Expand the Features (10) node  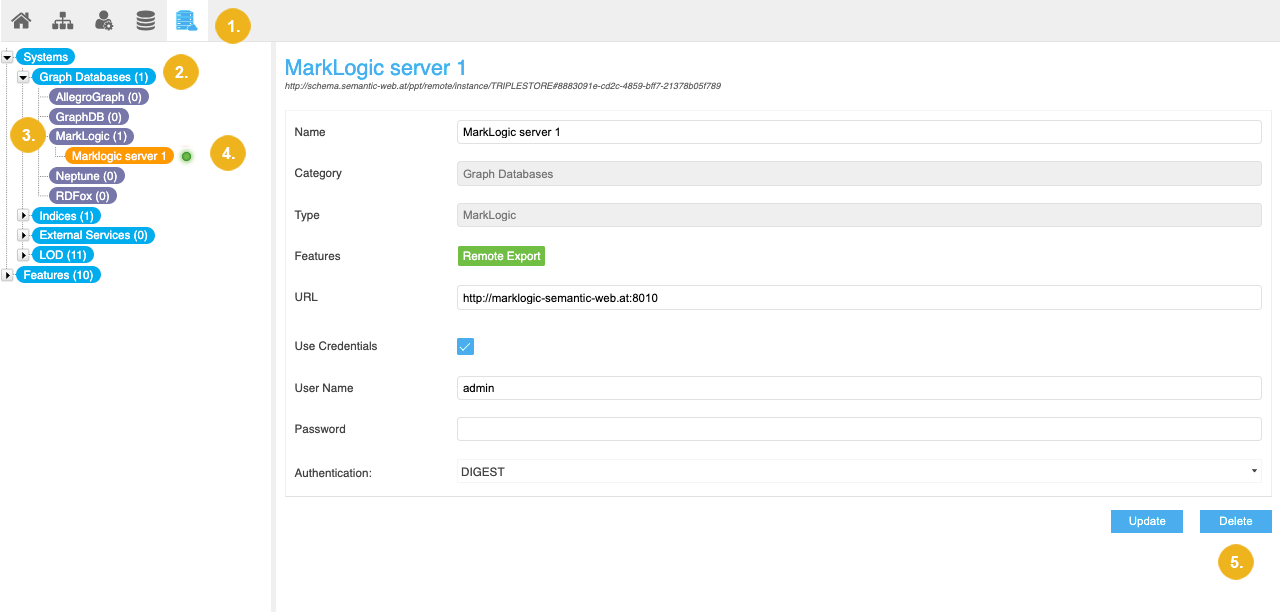tap(8, 275)
